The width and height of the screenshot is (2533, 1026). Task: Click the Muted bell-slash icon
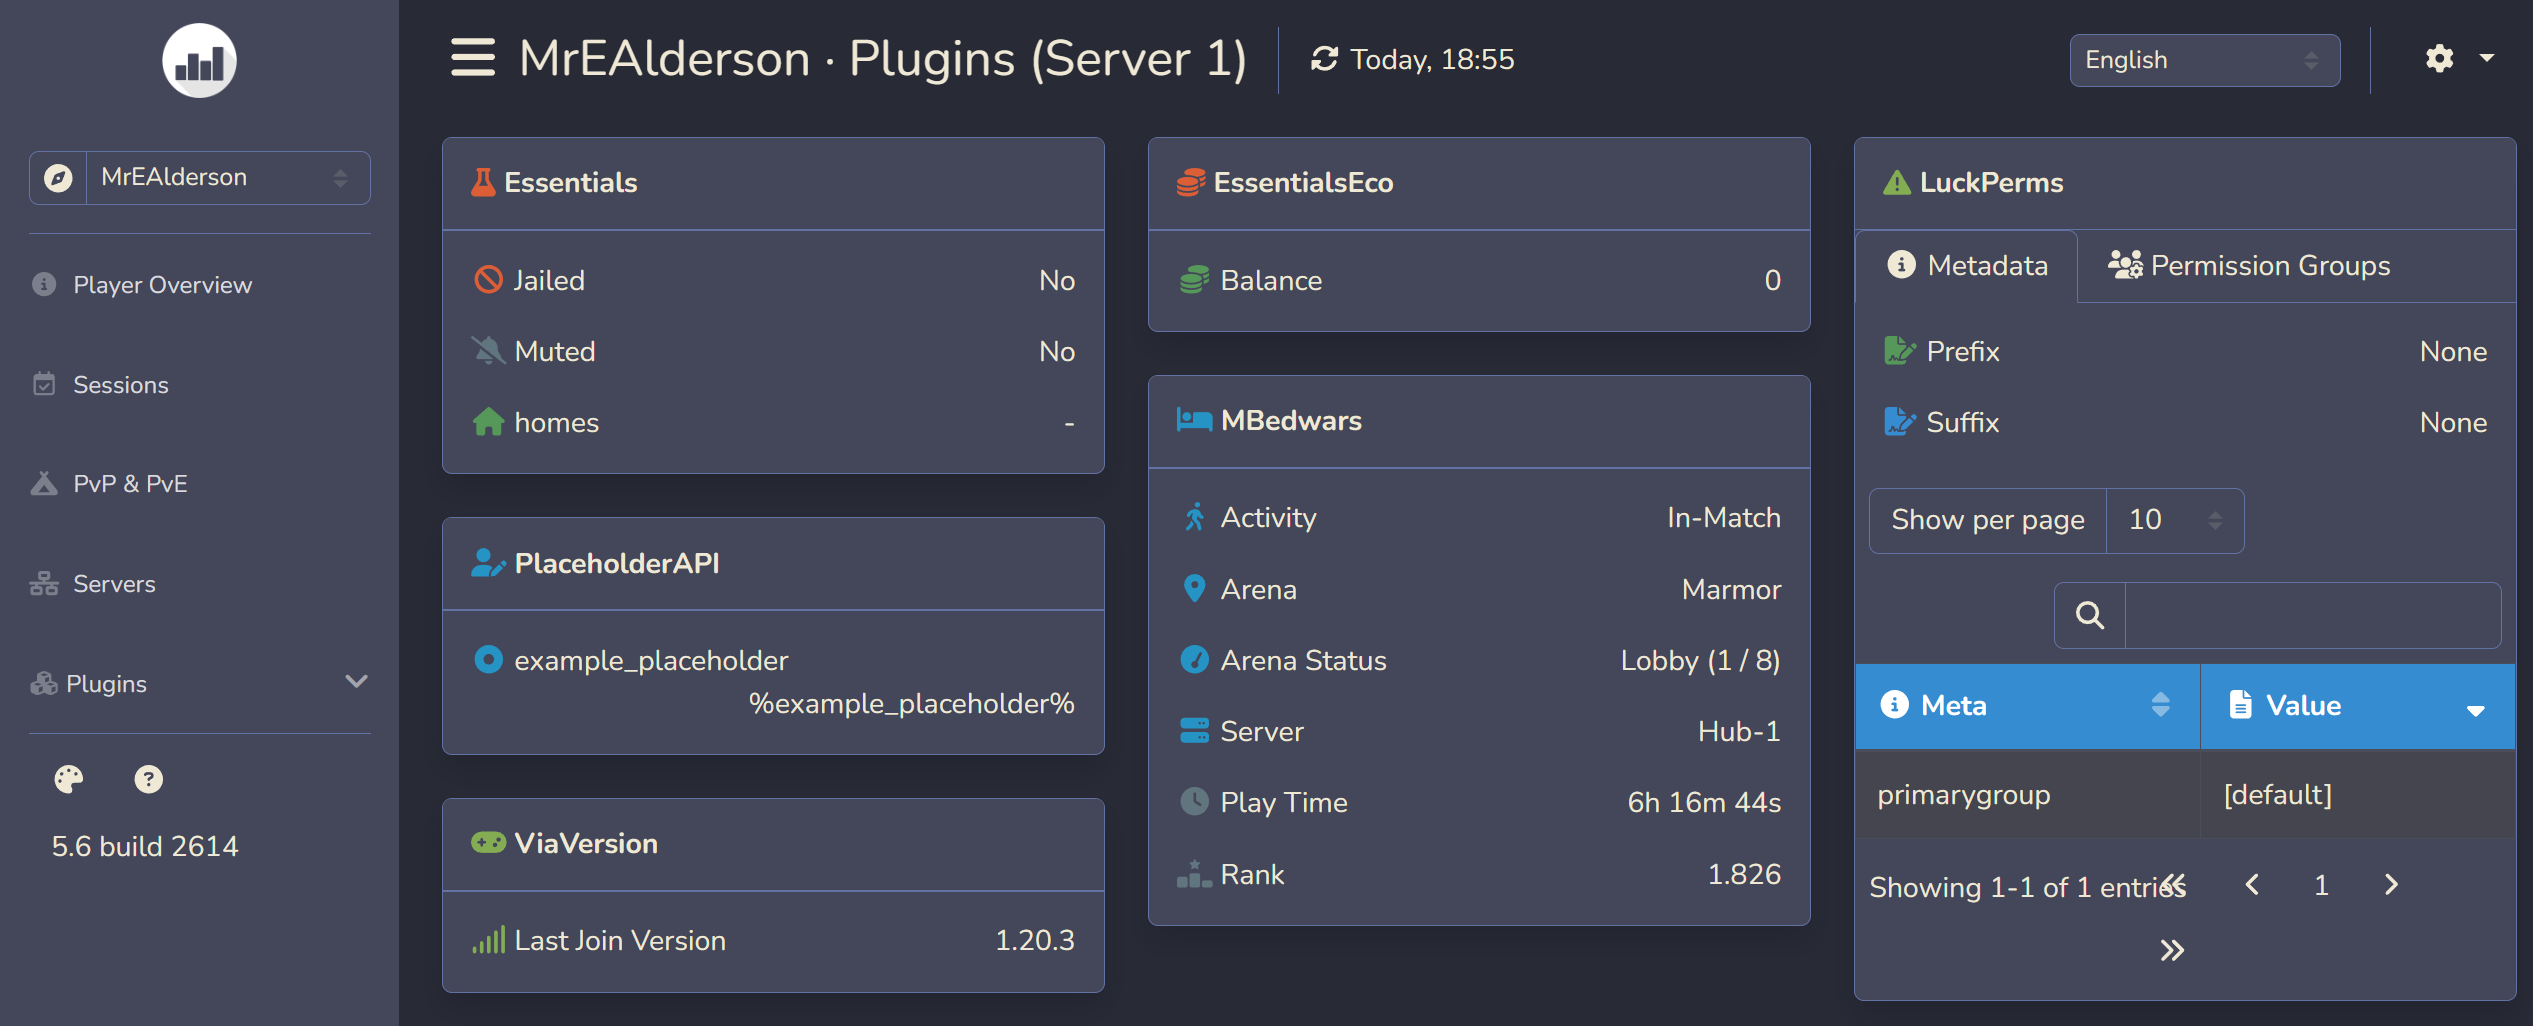click(x=488, y=351)
